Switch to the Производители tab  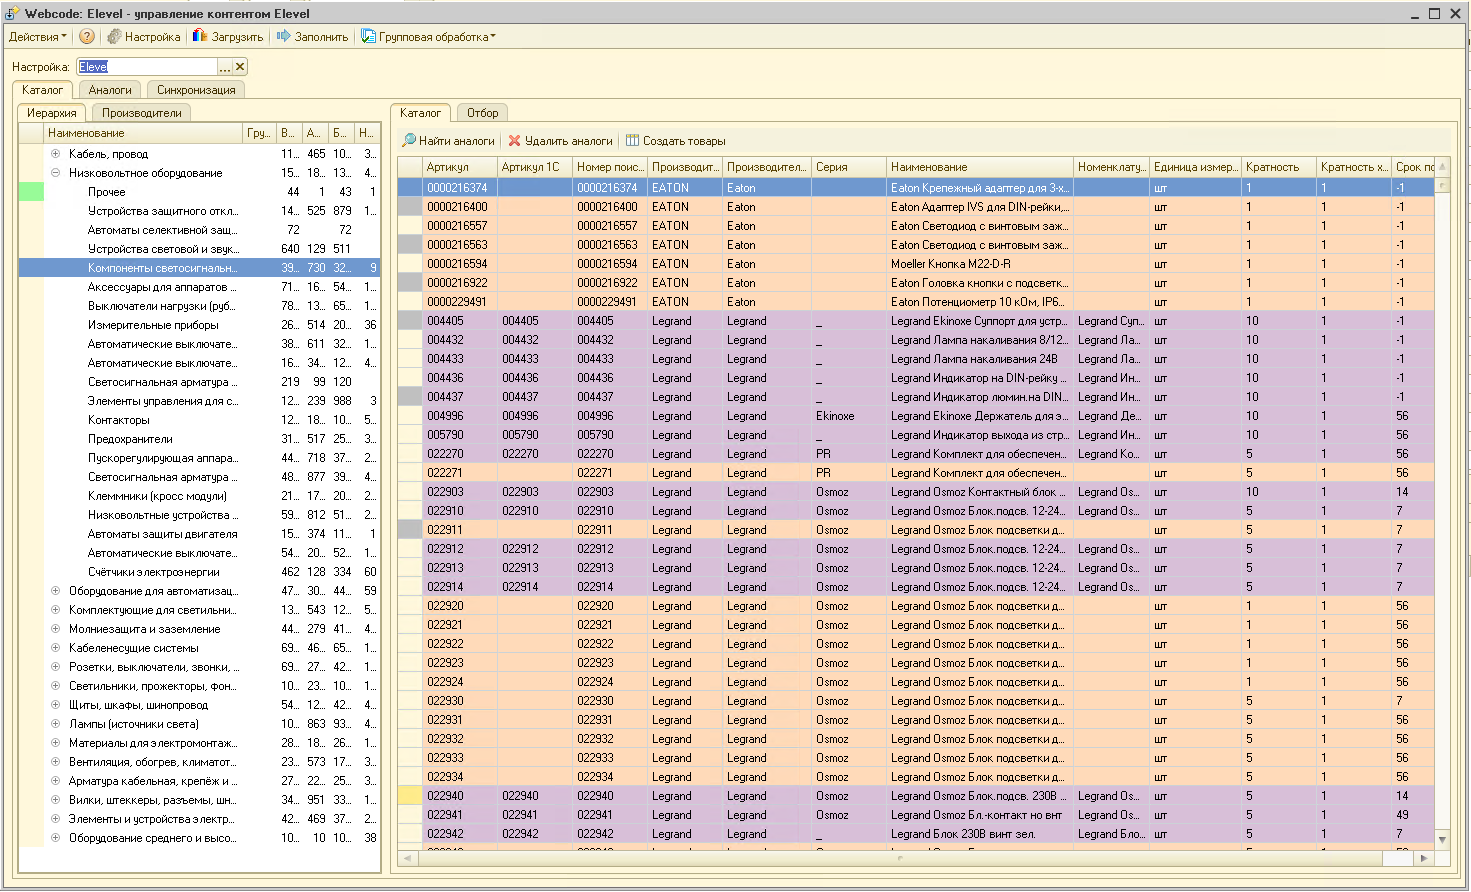(141, 113)
